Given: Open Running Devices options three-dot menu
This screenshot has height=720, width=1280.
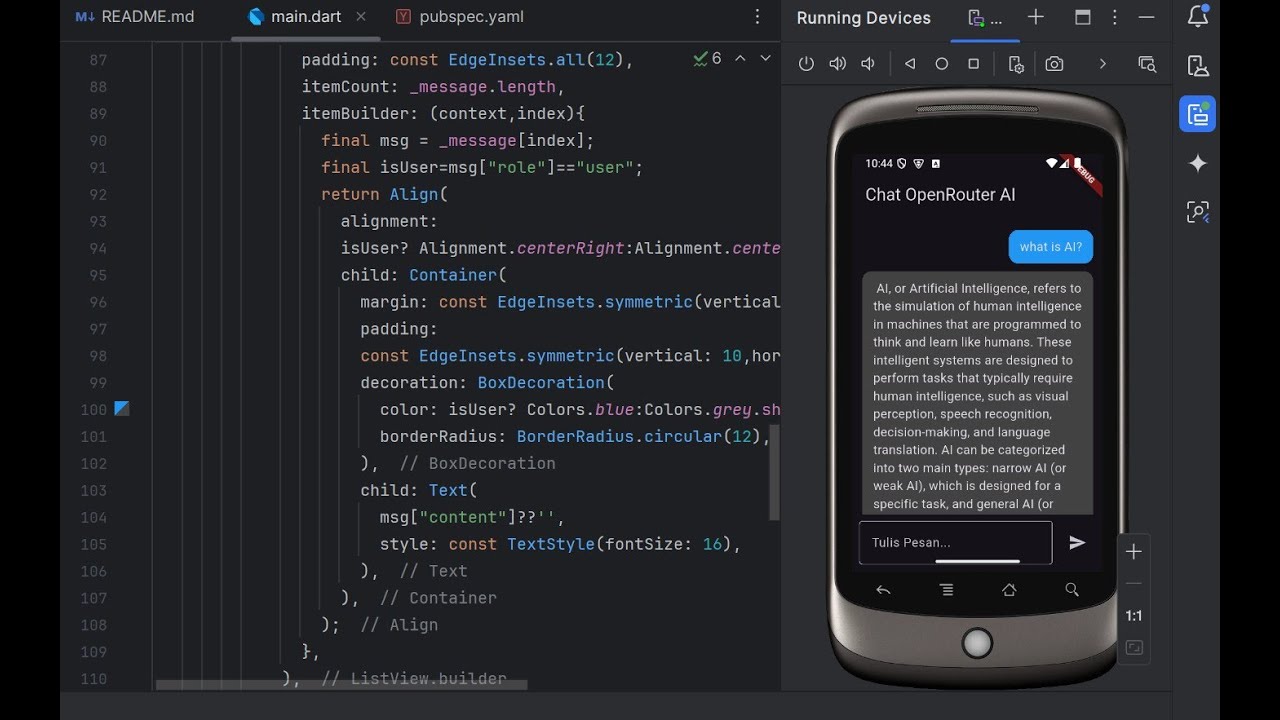Looking at the screenshot, I should [1114, 17].
